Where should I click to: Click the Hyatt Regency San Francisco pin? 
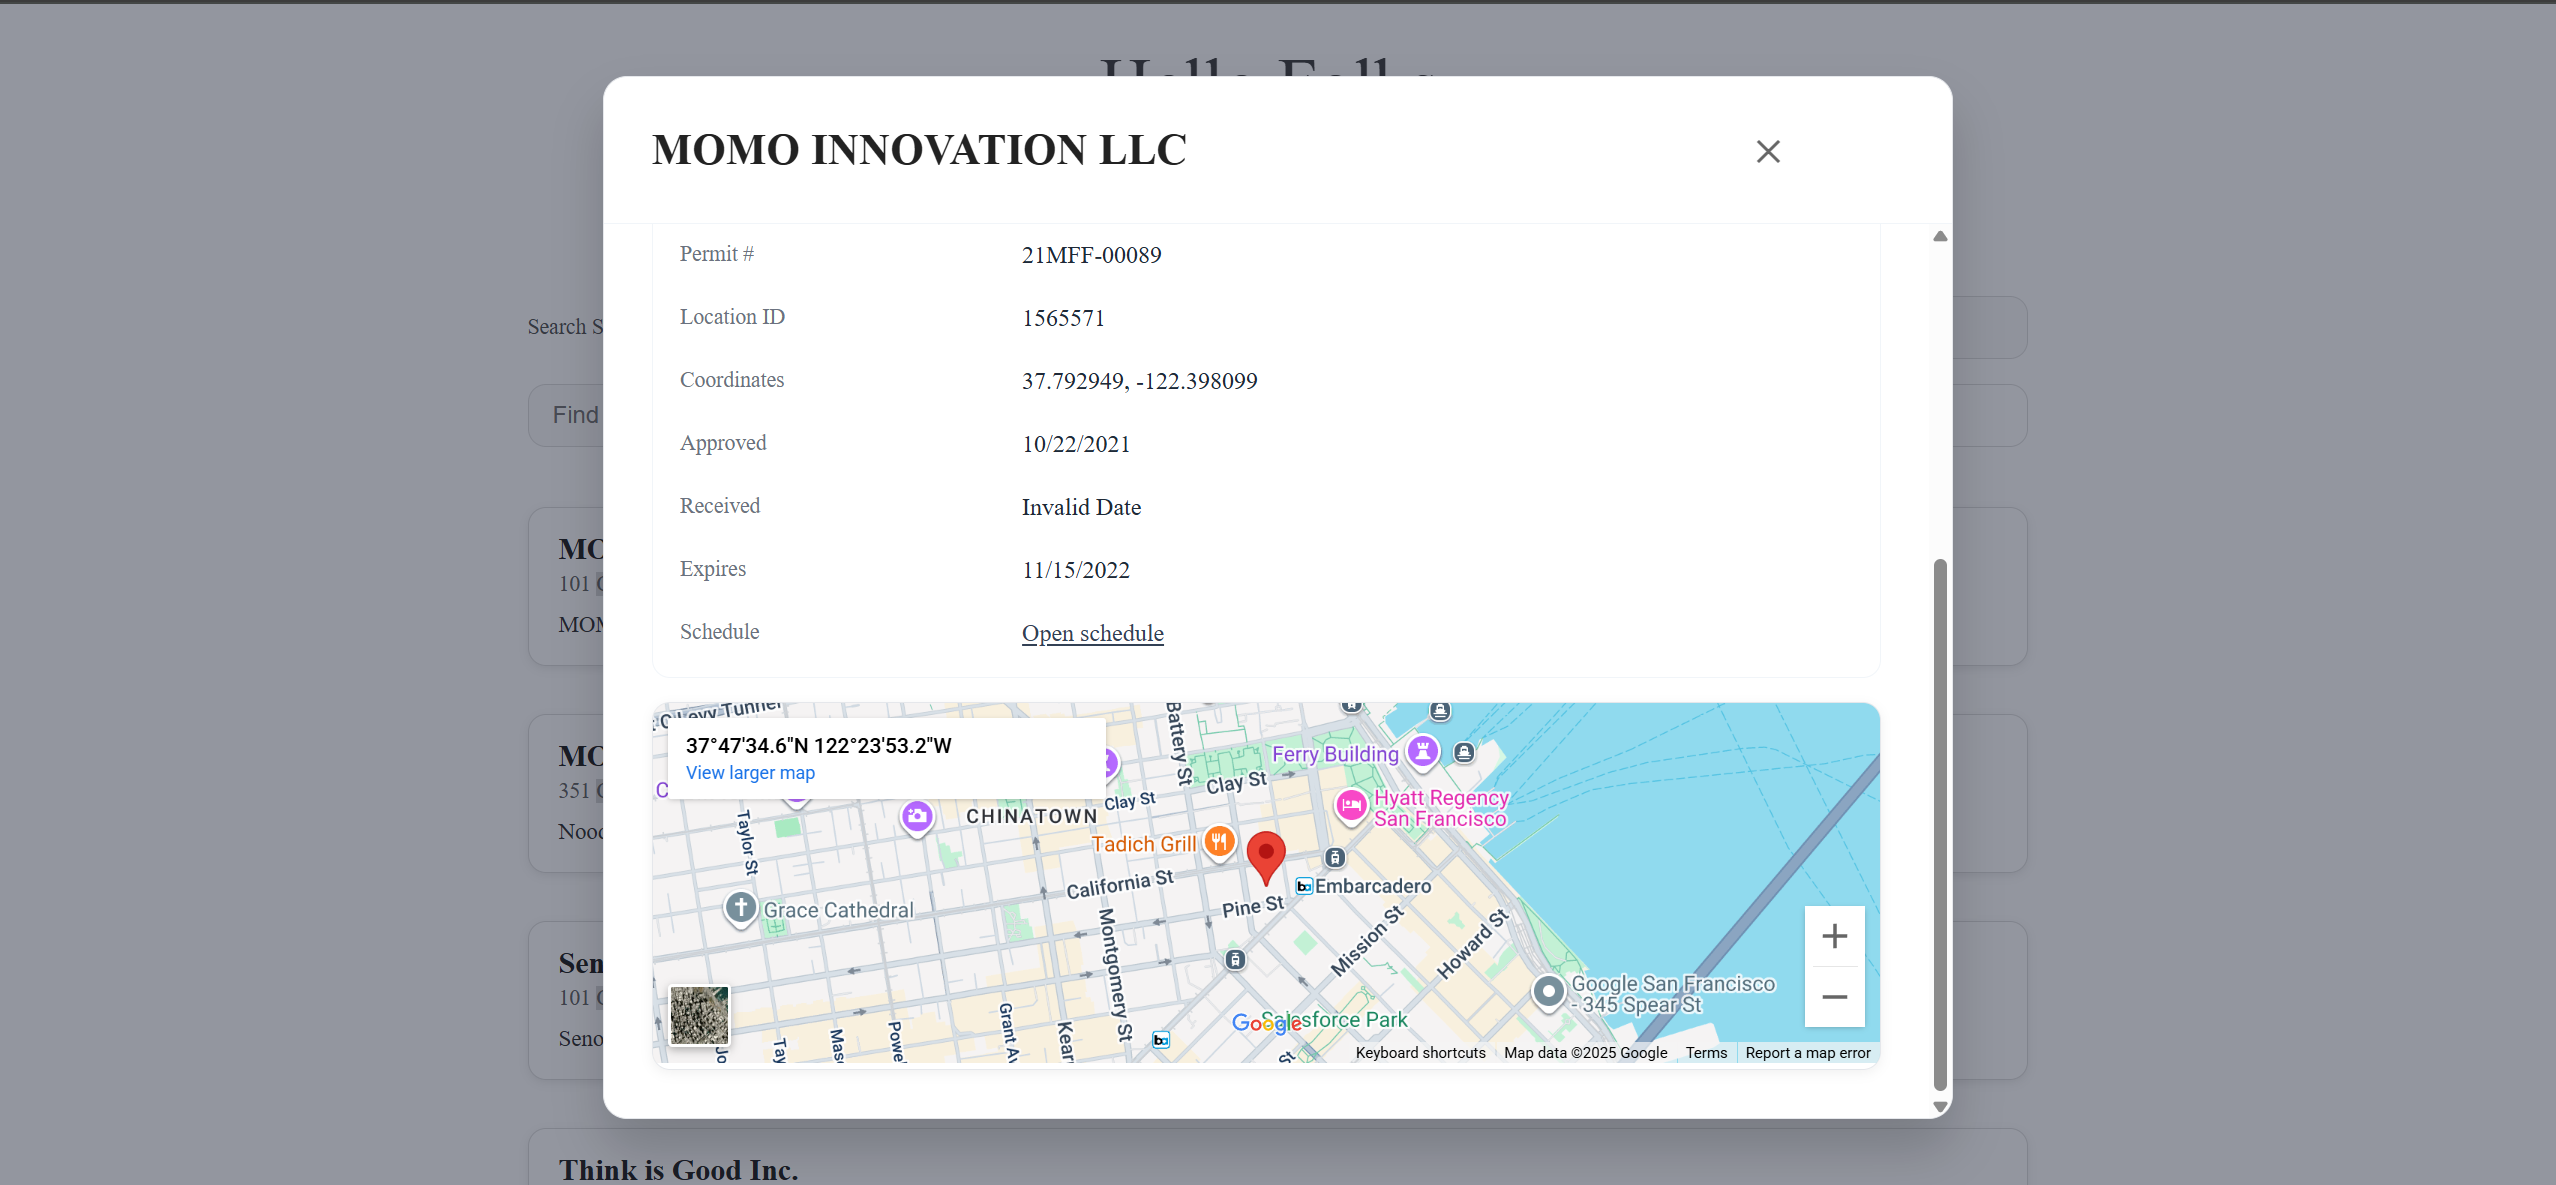click(x=1351, y=806)
